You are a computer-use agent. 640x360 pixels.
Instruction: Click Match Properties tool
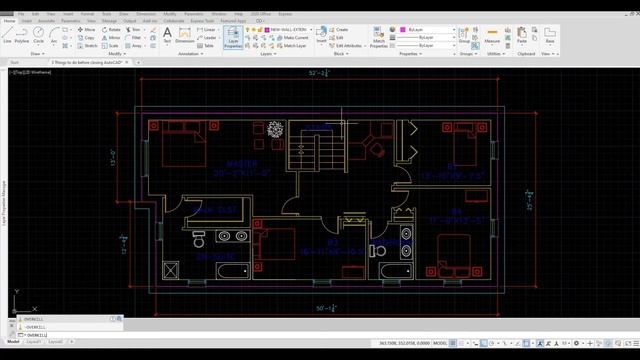(378, 37)
